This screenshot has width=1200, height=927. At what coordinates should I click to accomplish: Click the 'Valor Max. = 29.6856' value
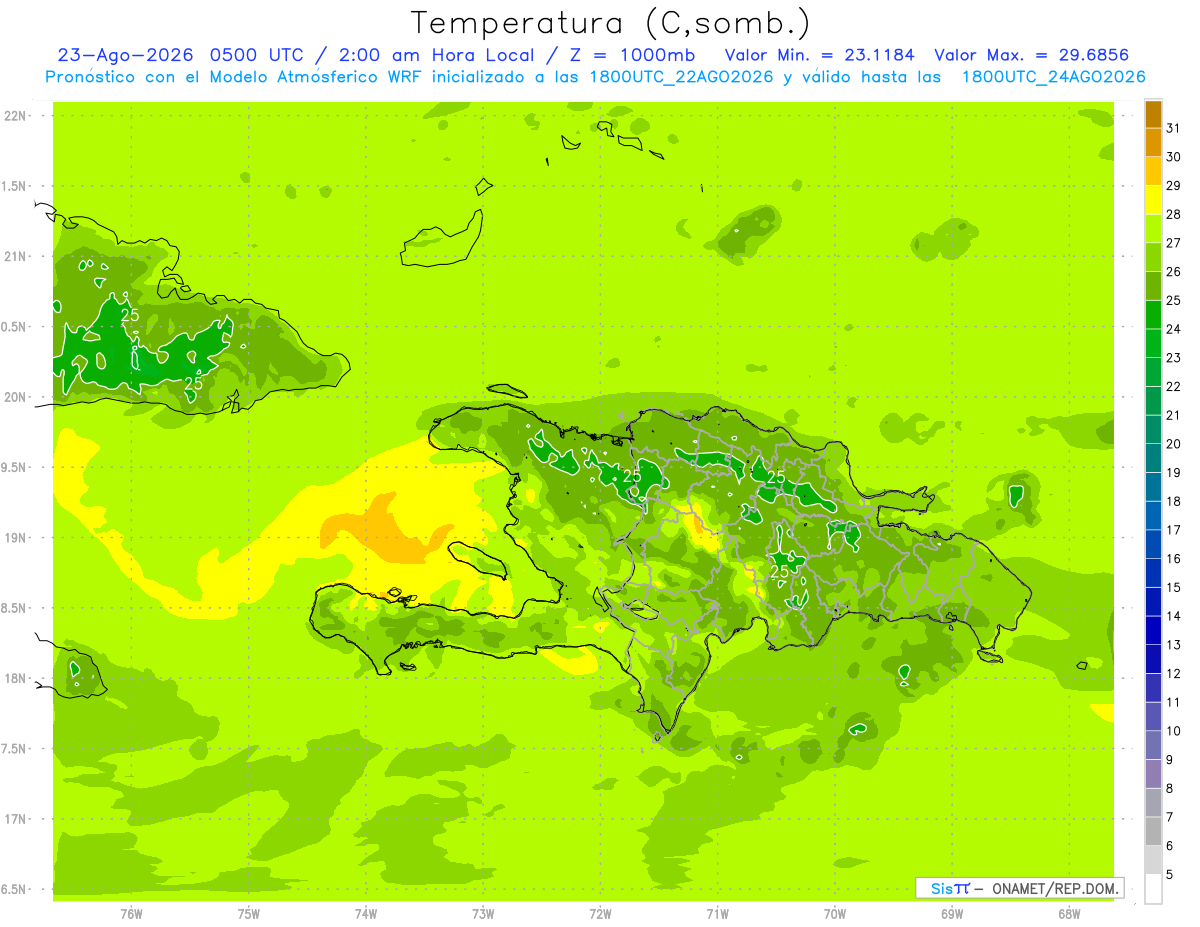(1033, 55)
